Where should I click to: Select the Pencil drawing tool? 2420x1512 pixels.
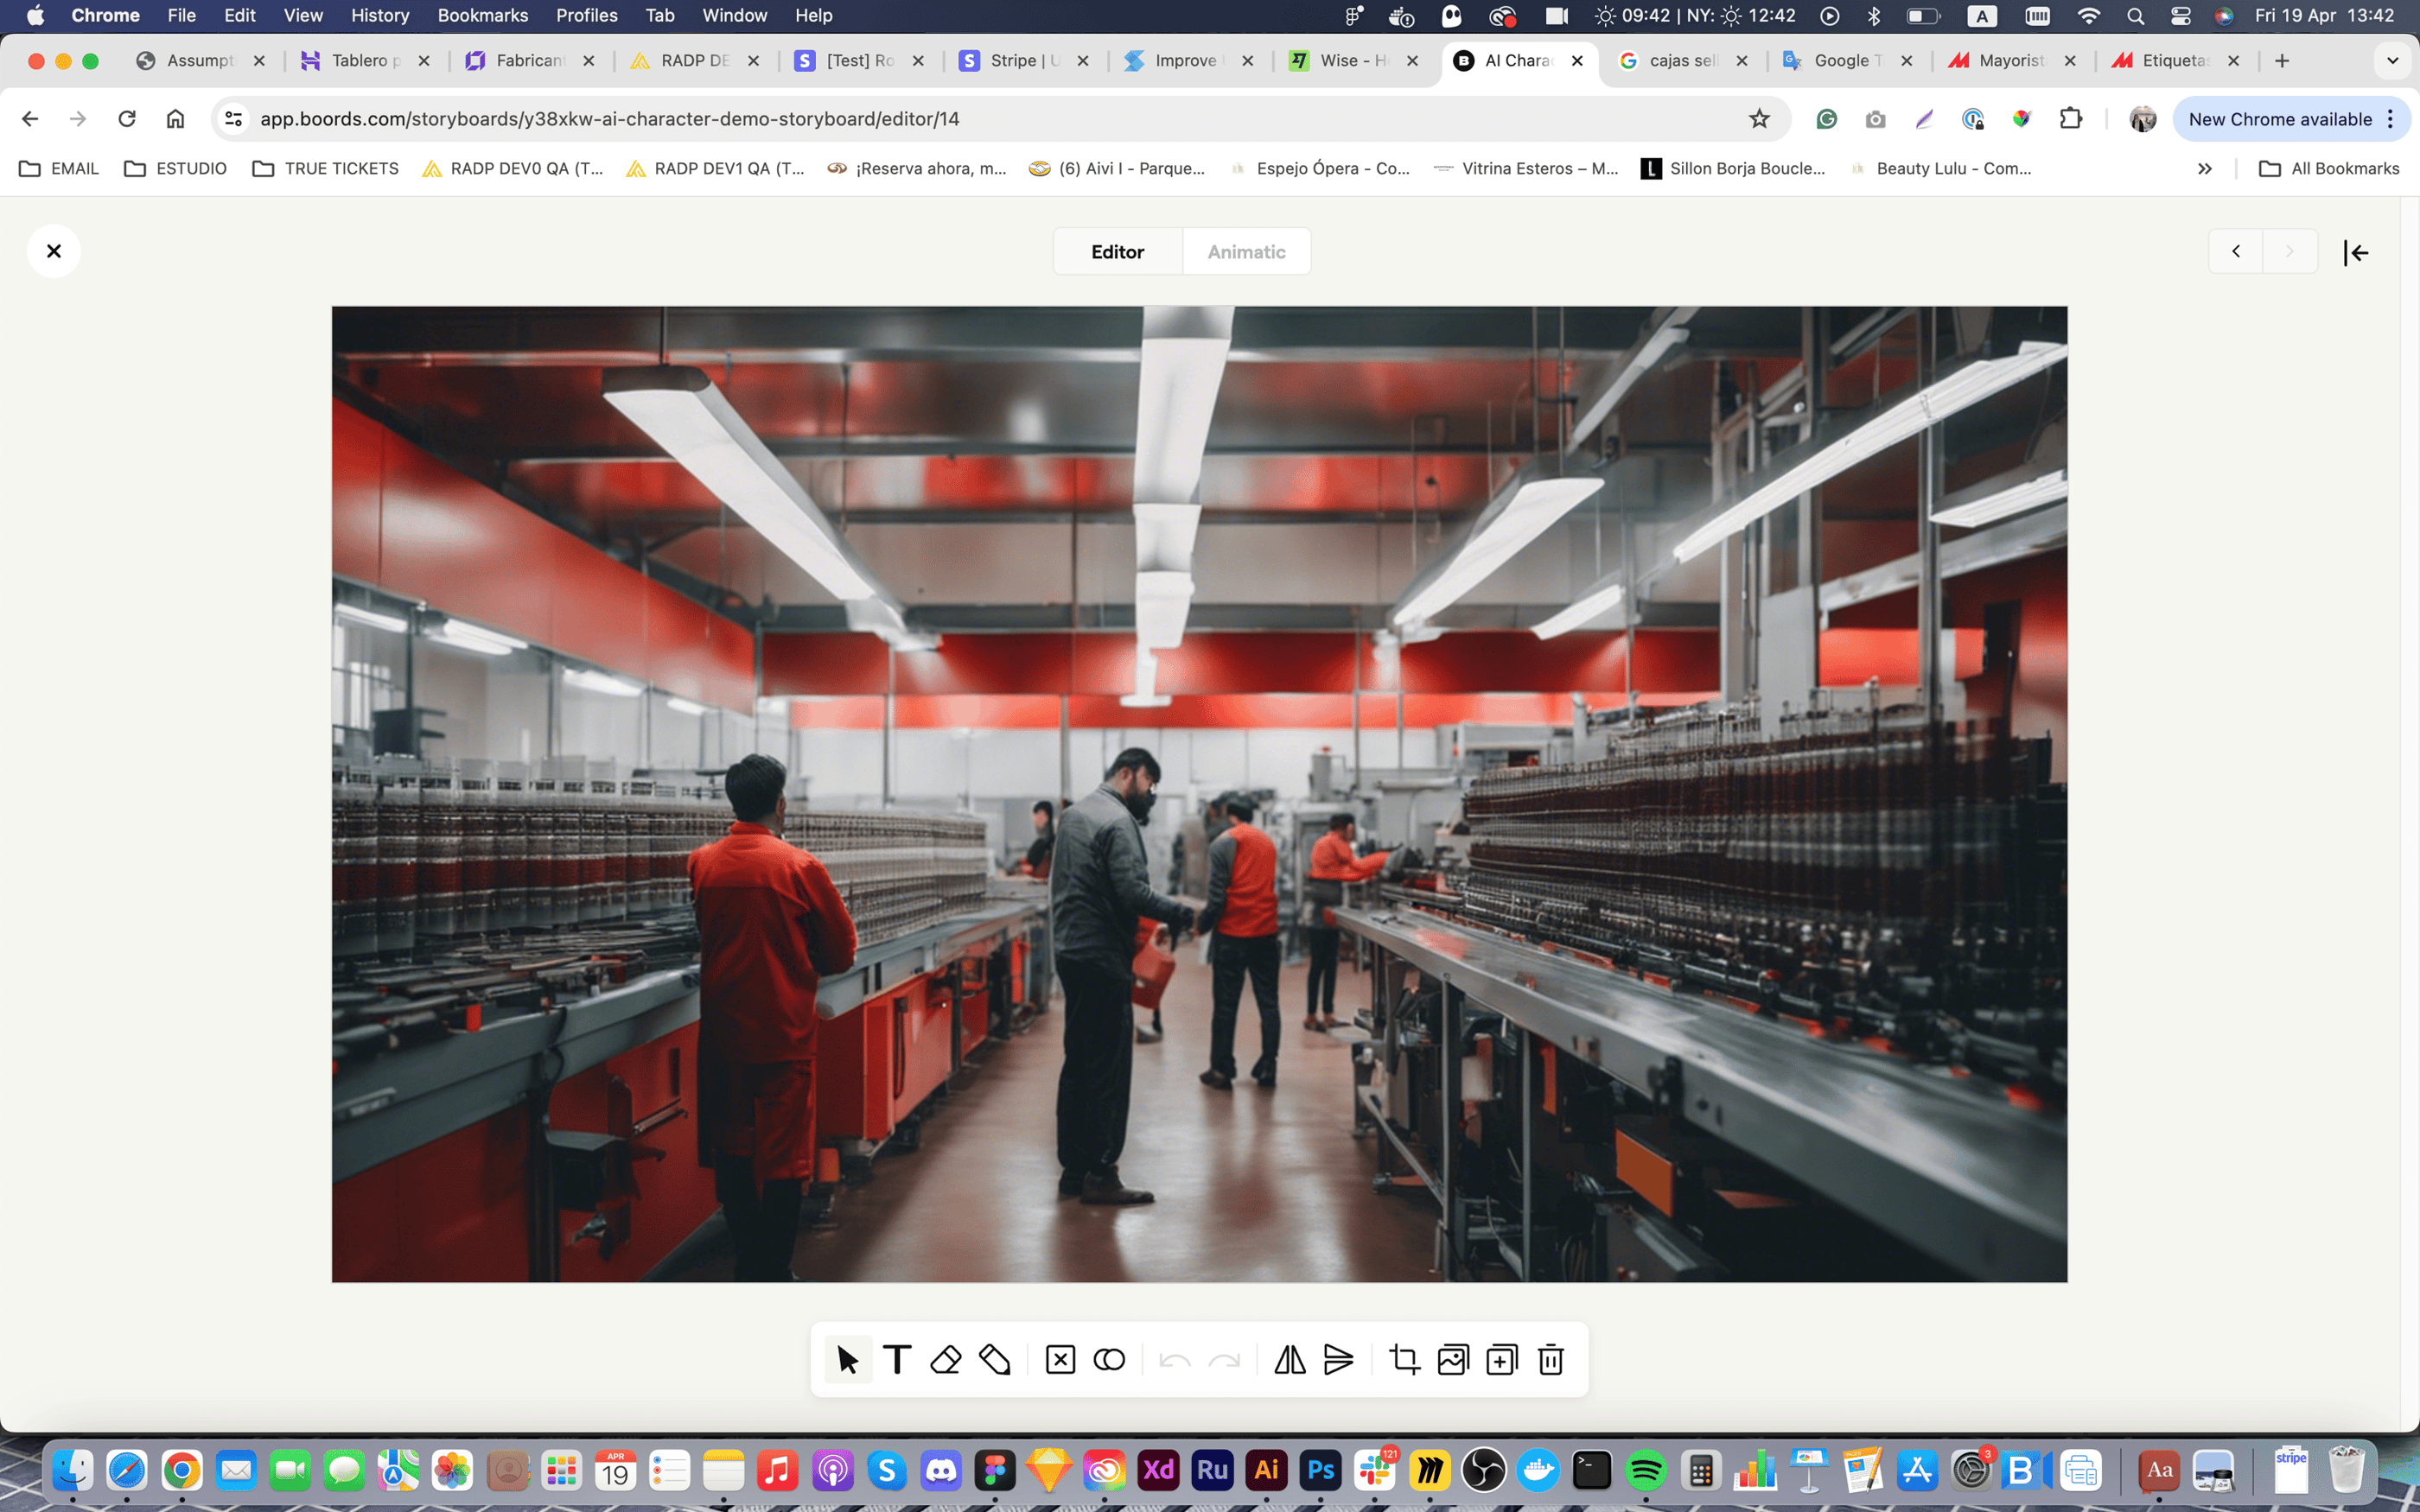(995, 1360)
